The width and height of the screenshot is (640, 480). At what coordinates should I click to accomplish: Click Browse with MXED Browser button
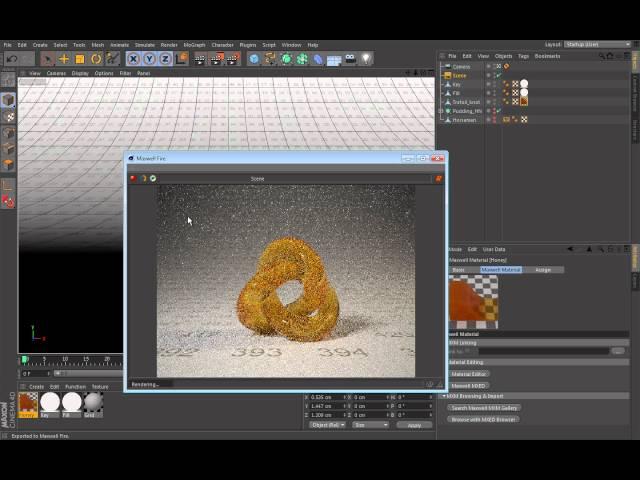(x=483, y=419)
